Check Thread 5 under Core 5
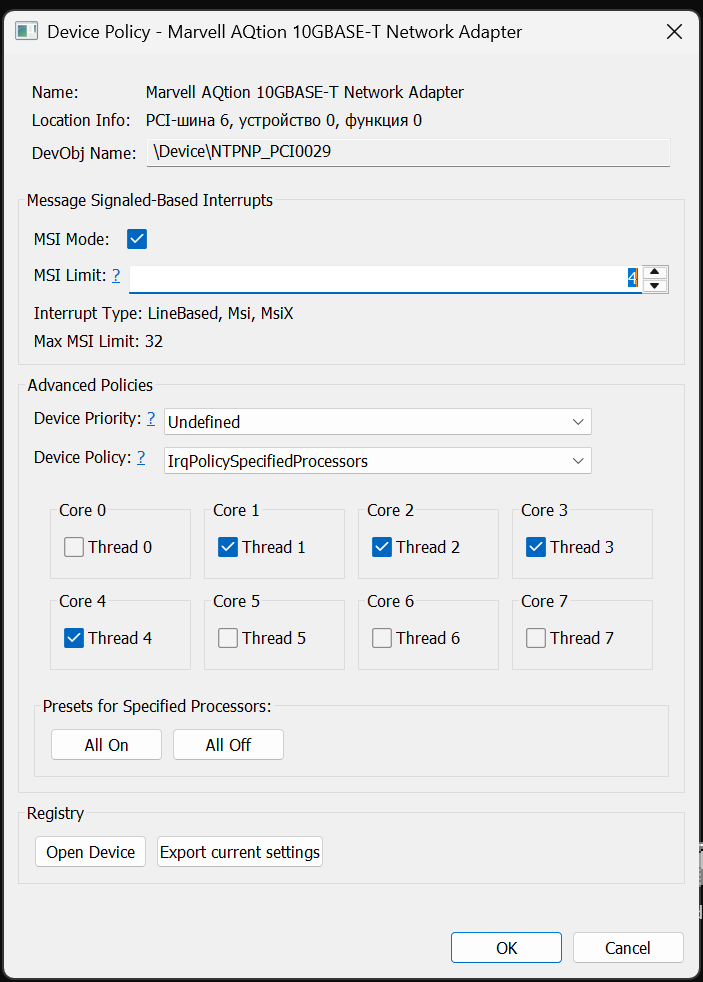This screenshot has width=703, height=982. tap(228, 638)
